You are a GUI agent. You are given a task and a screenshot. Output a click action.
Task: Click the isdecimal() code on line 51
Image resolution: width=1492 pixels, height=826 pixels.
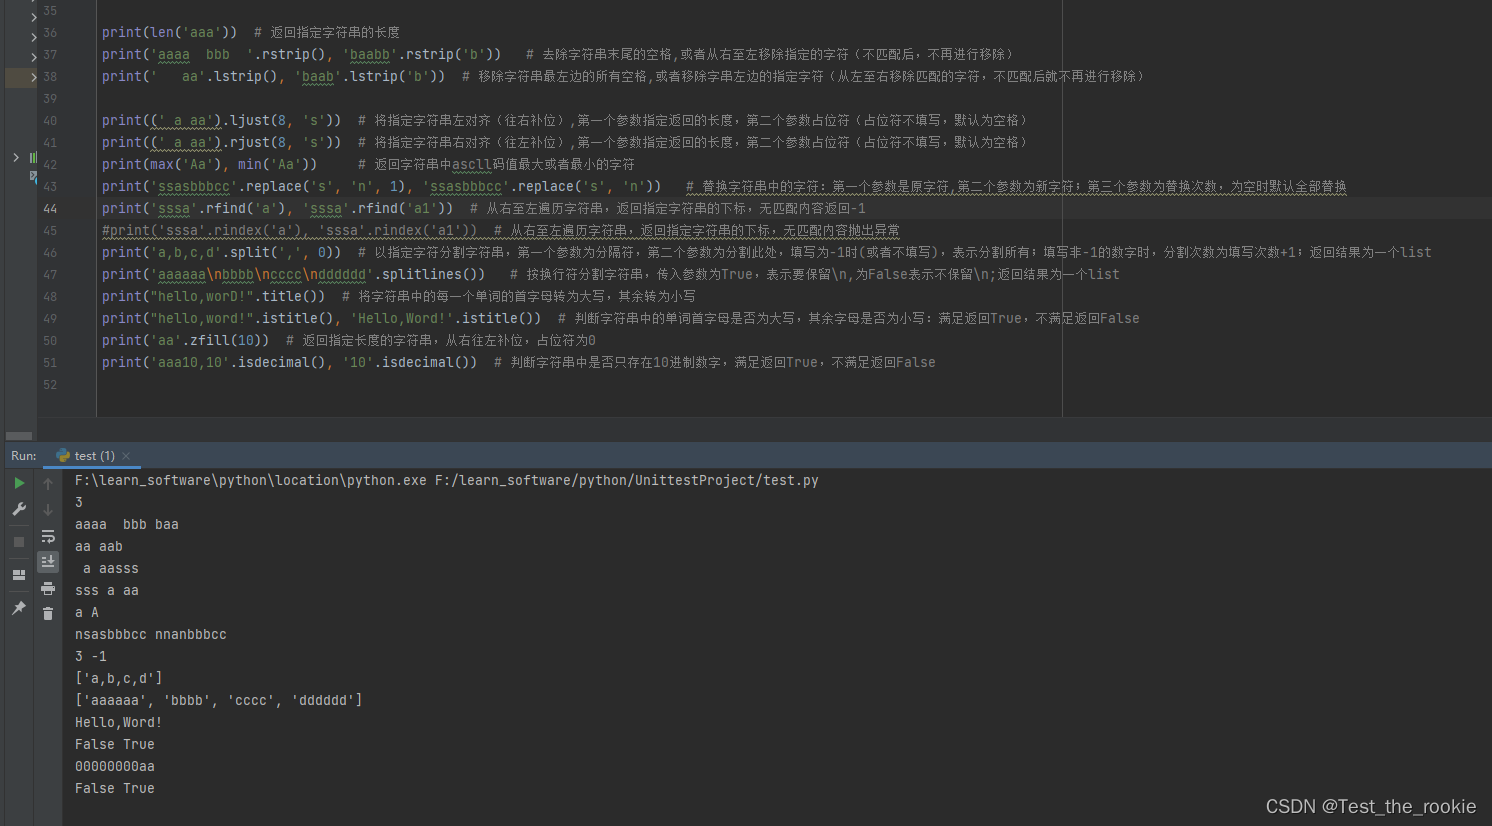tap(289, 363)
